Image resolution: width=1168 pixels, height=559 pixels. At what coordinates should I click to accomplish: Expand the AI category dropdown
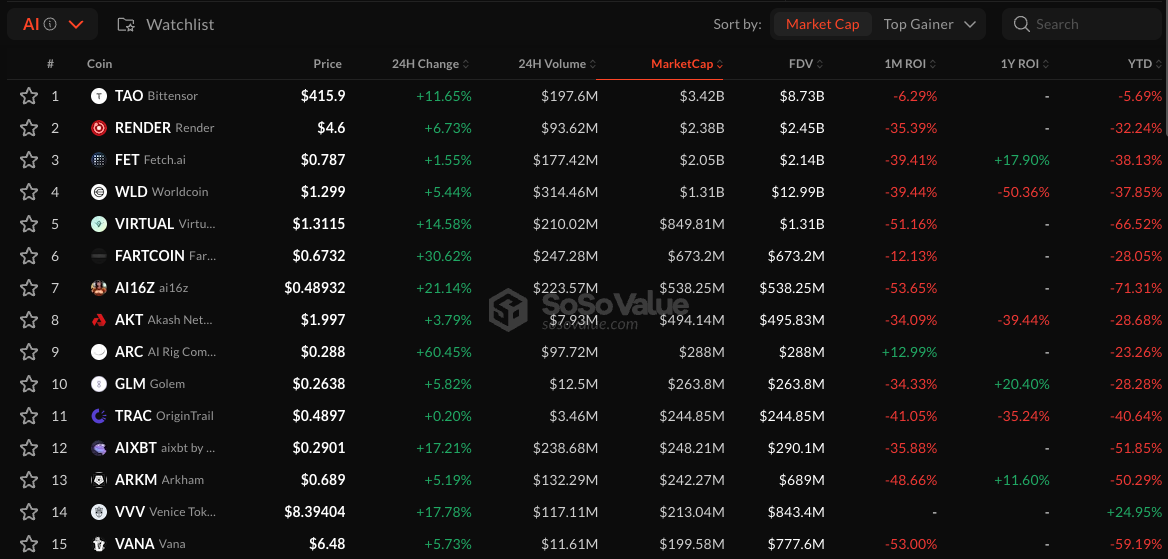(x=76, y=24)
